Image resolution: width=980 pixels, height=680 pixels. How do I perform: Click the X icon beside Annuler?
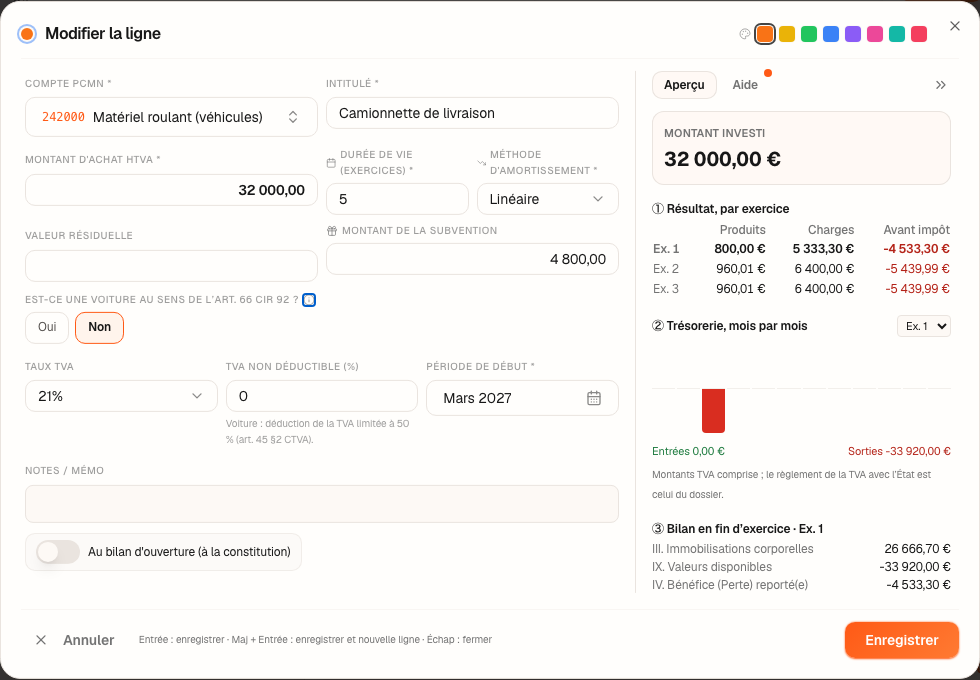point(41,640)
